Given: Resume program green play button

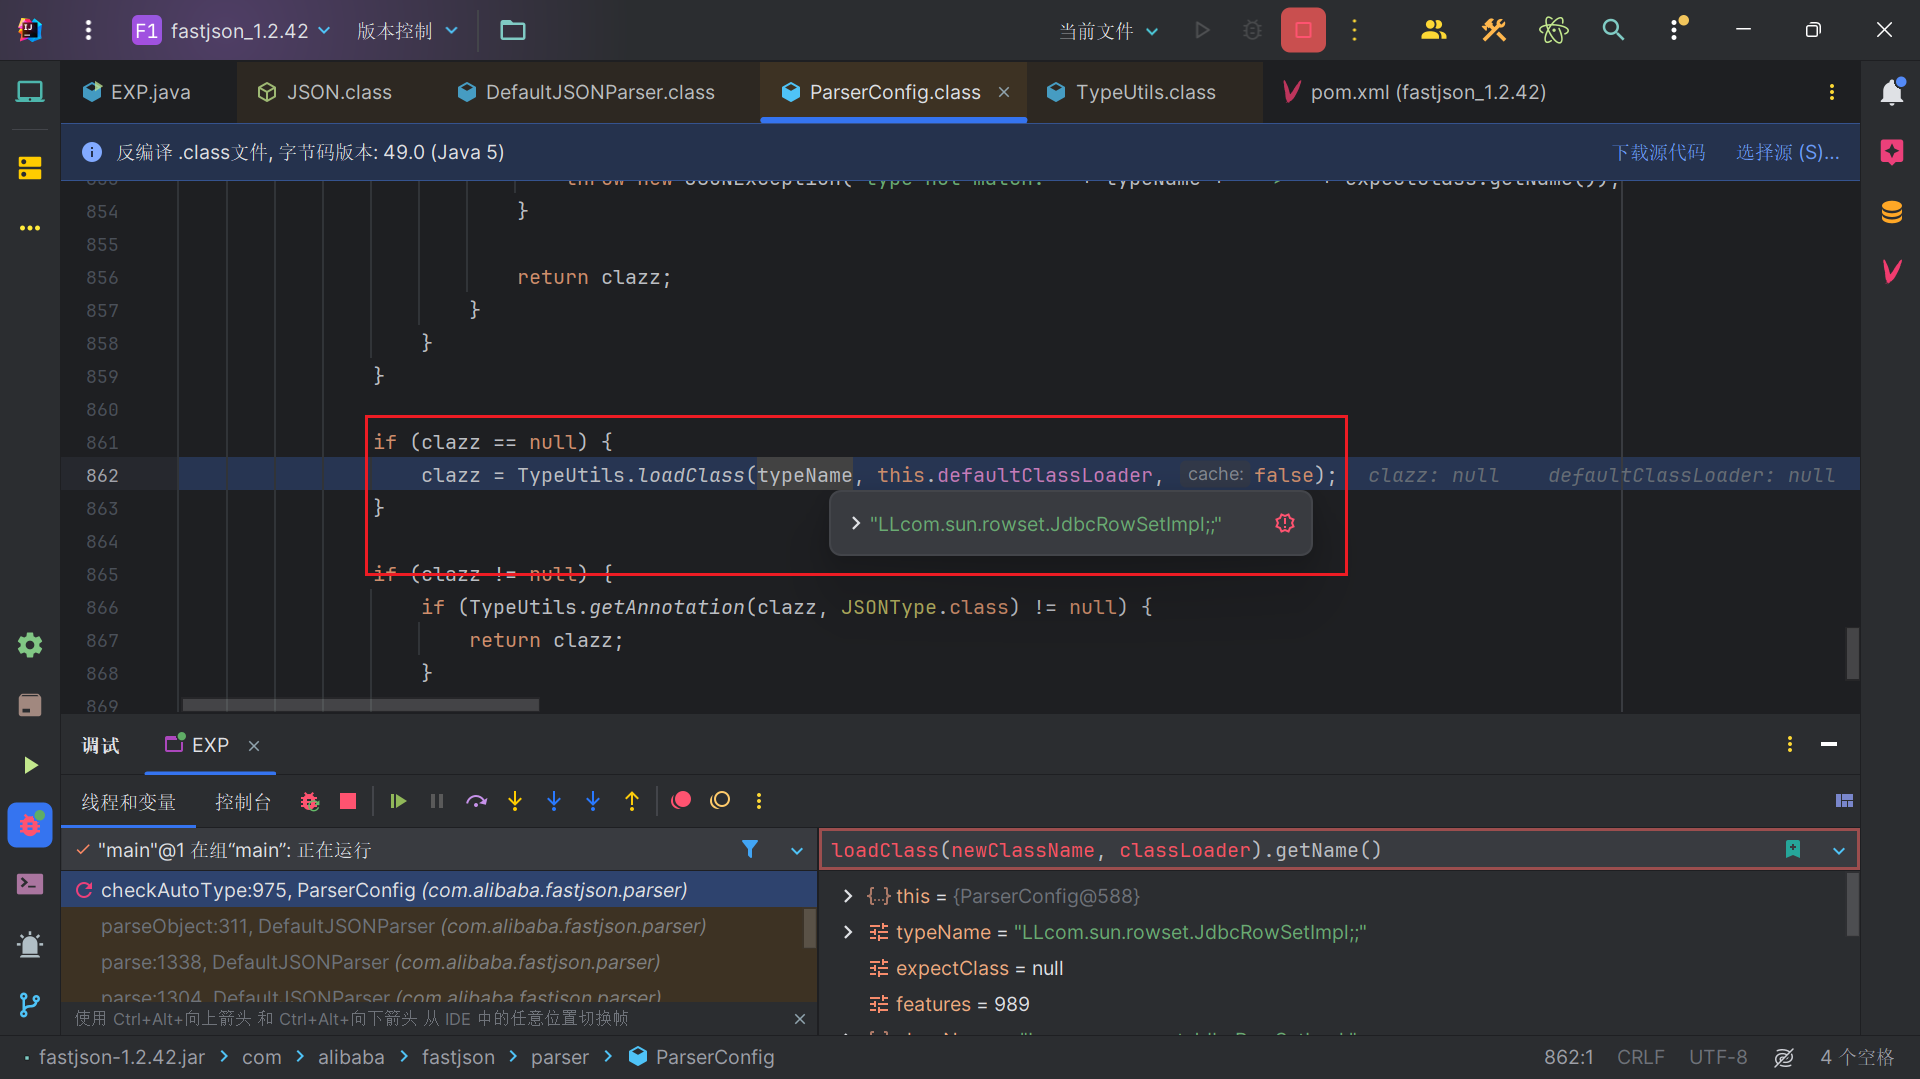Looking at the screenshot, I should (398, 801).
